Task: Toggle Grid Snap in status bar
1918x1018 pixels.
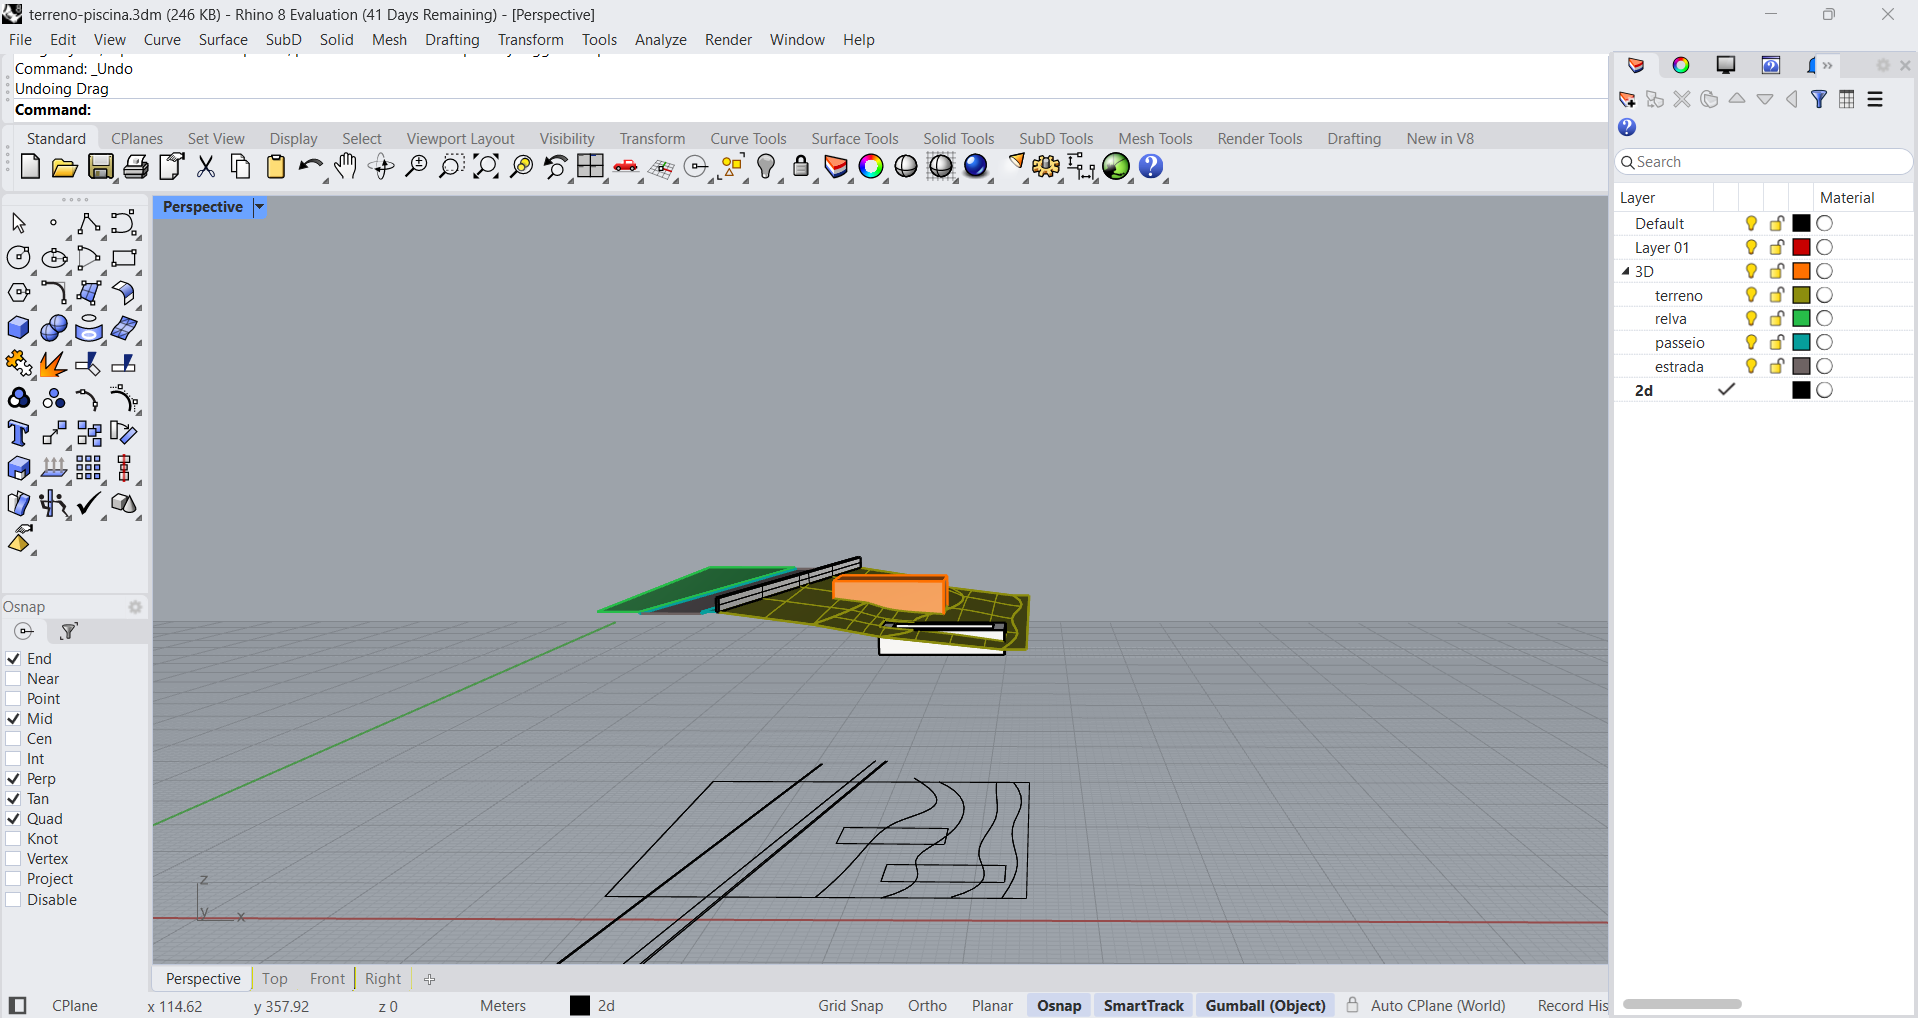Action: (850, 1006)
